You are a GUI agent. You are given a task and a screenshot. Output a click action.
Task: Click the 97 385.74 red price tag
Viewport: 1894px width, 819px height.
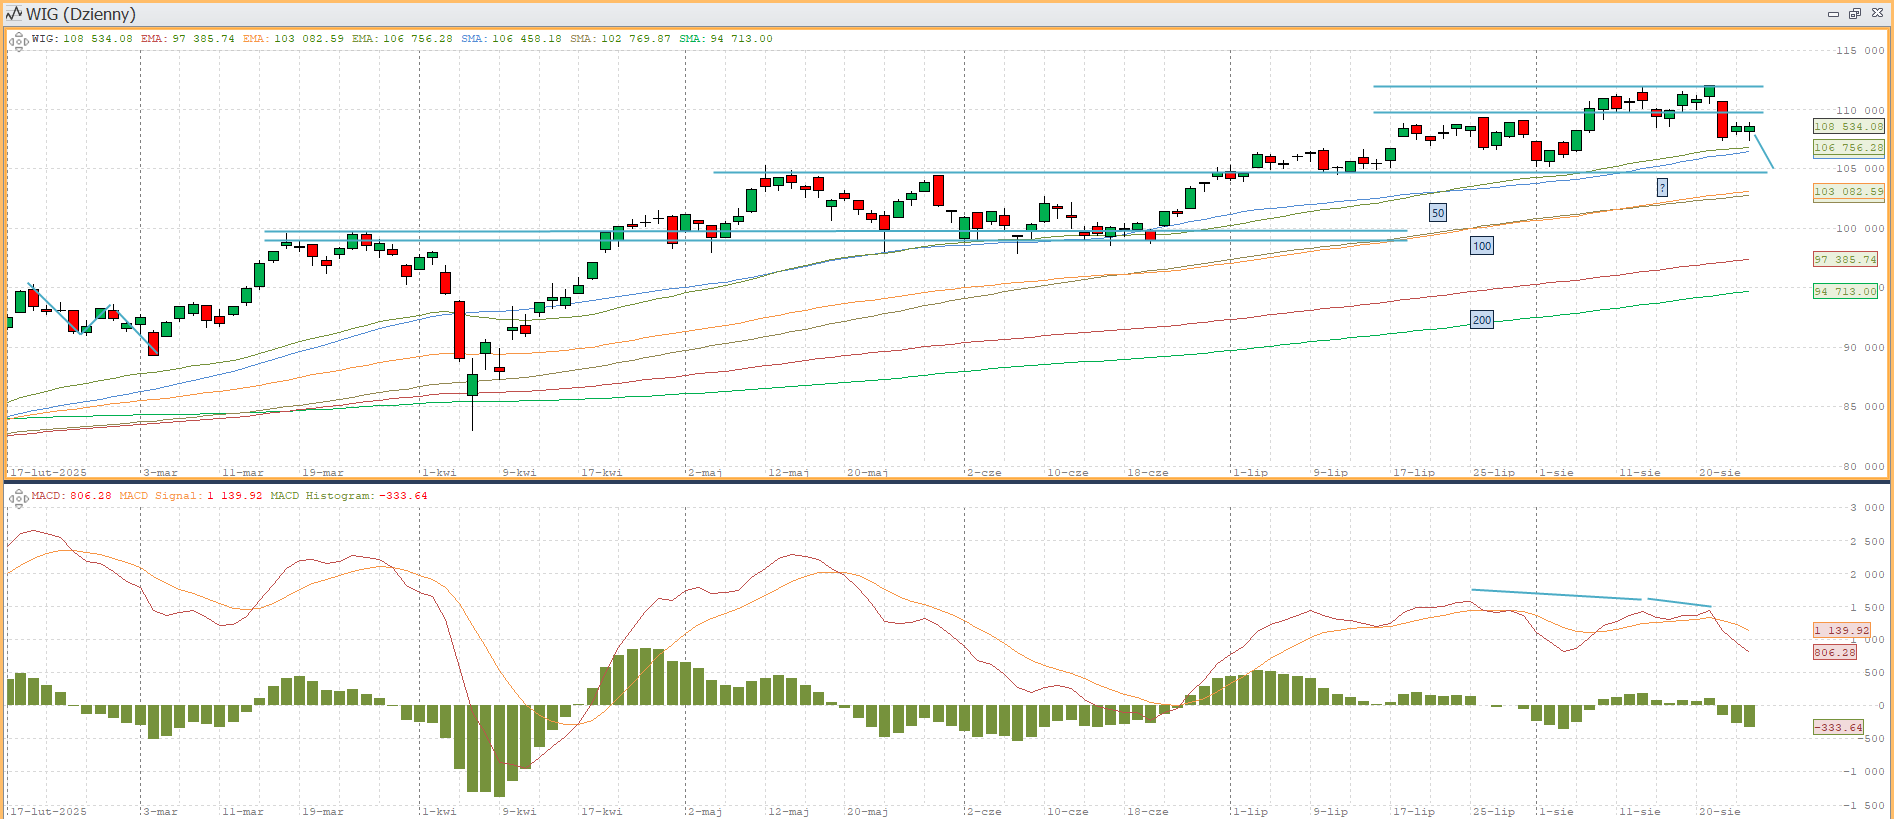1845,260
